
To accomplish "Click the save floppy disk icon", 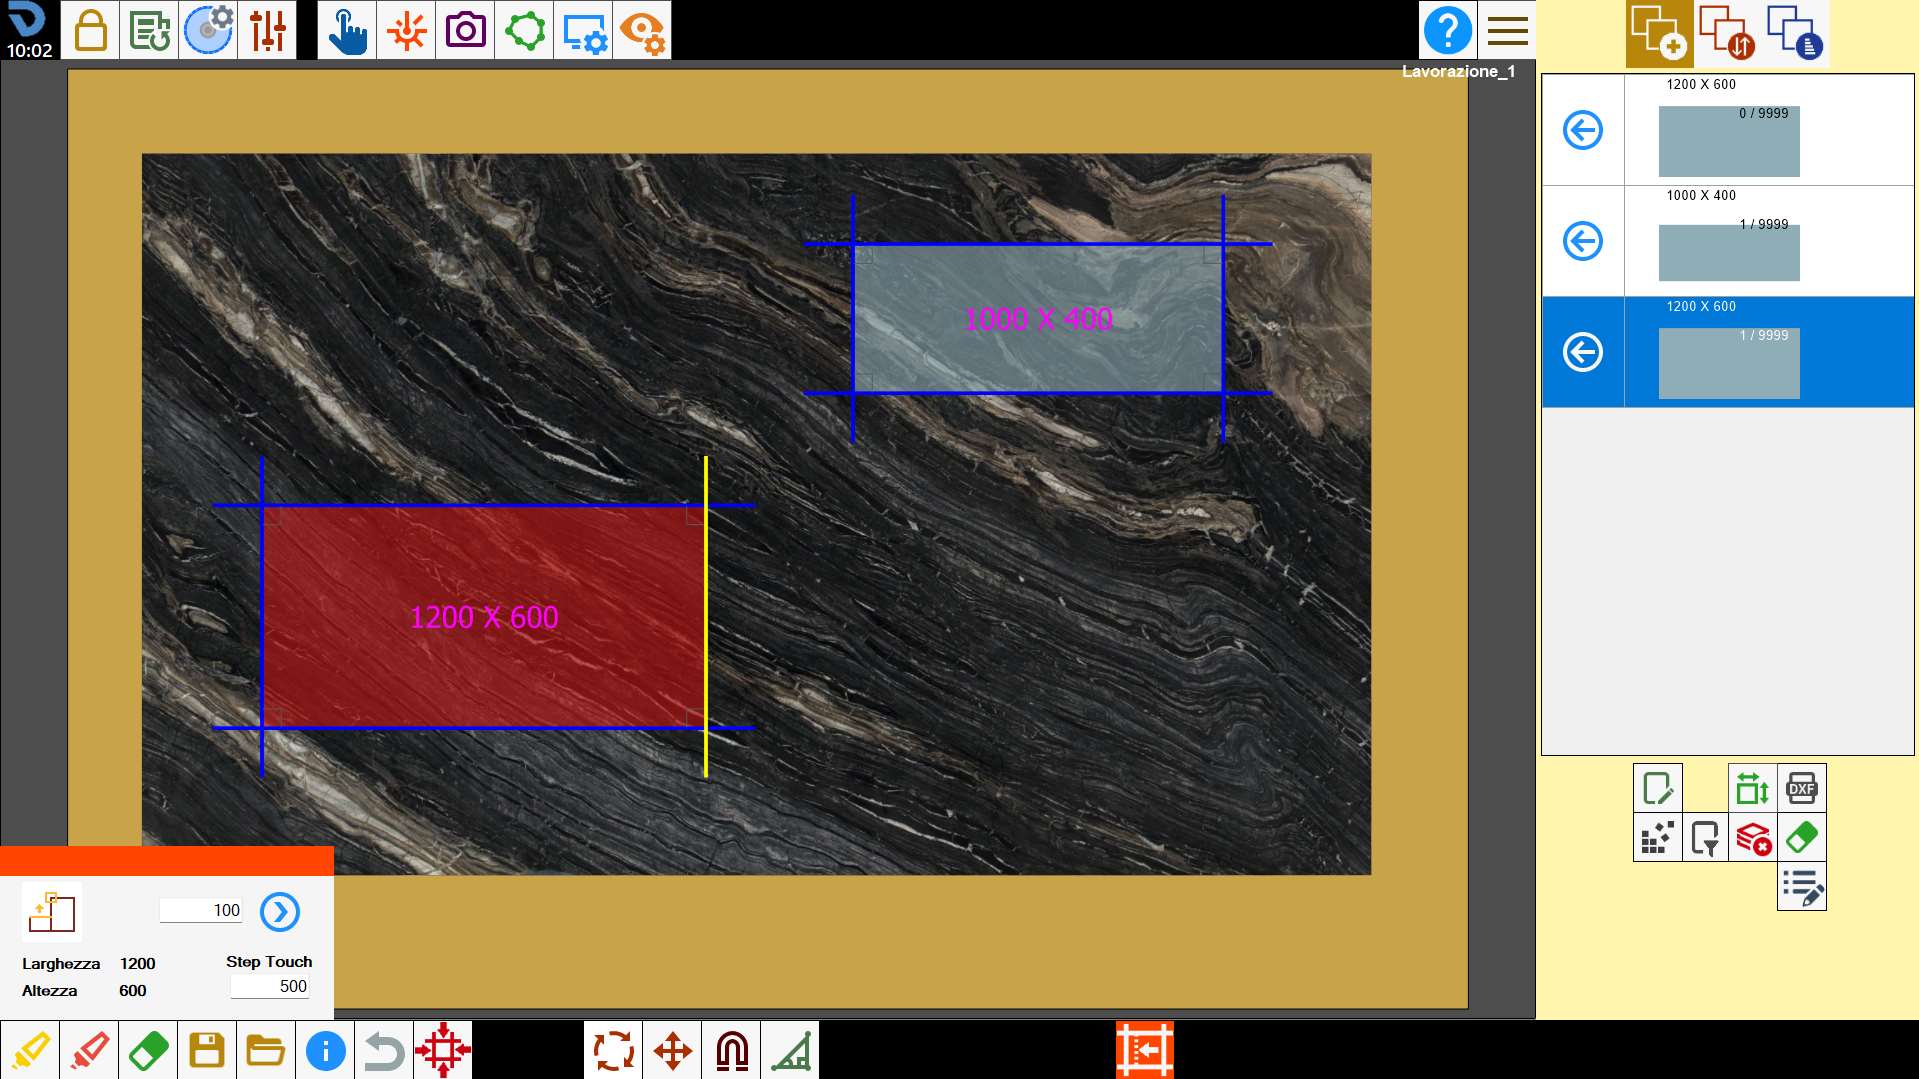I will [x=207, y=1050].
